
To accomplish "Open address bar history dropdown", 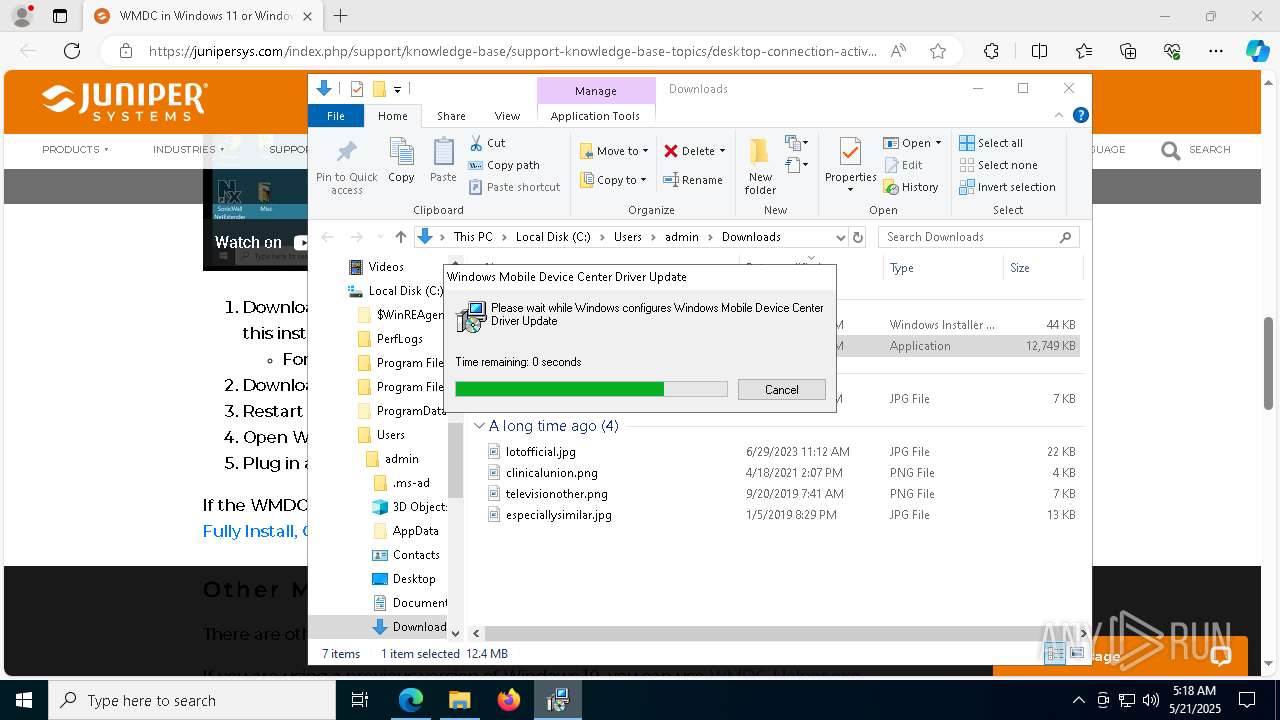I will click(x=840, y=237).
